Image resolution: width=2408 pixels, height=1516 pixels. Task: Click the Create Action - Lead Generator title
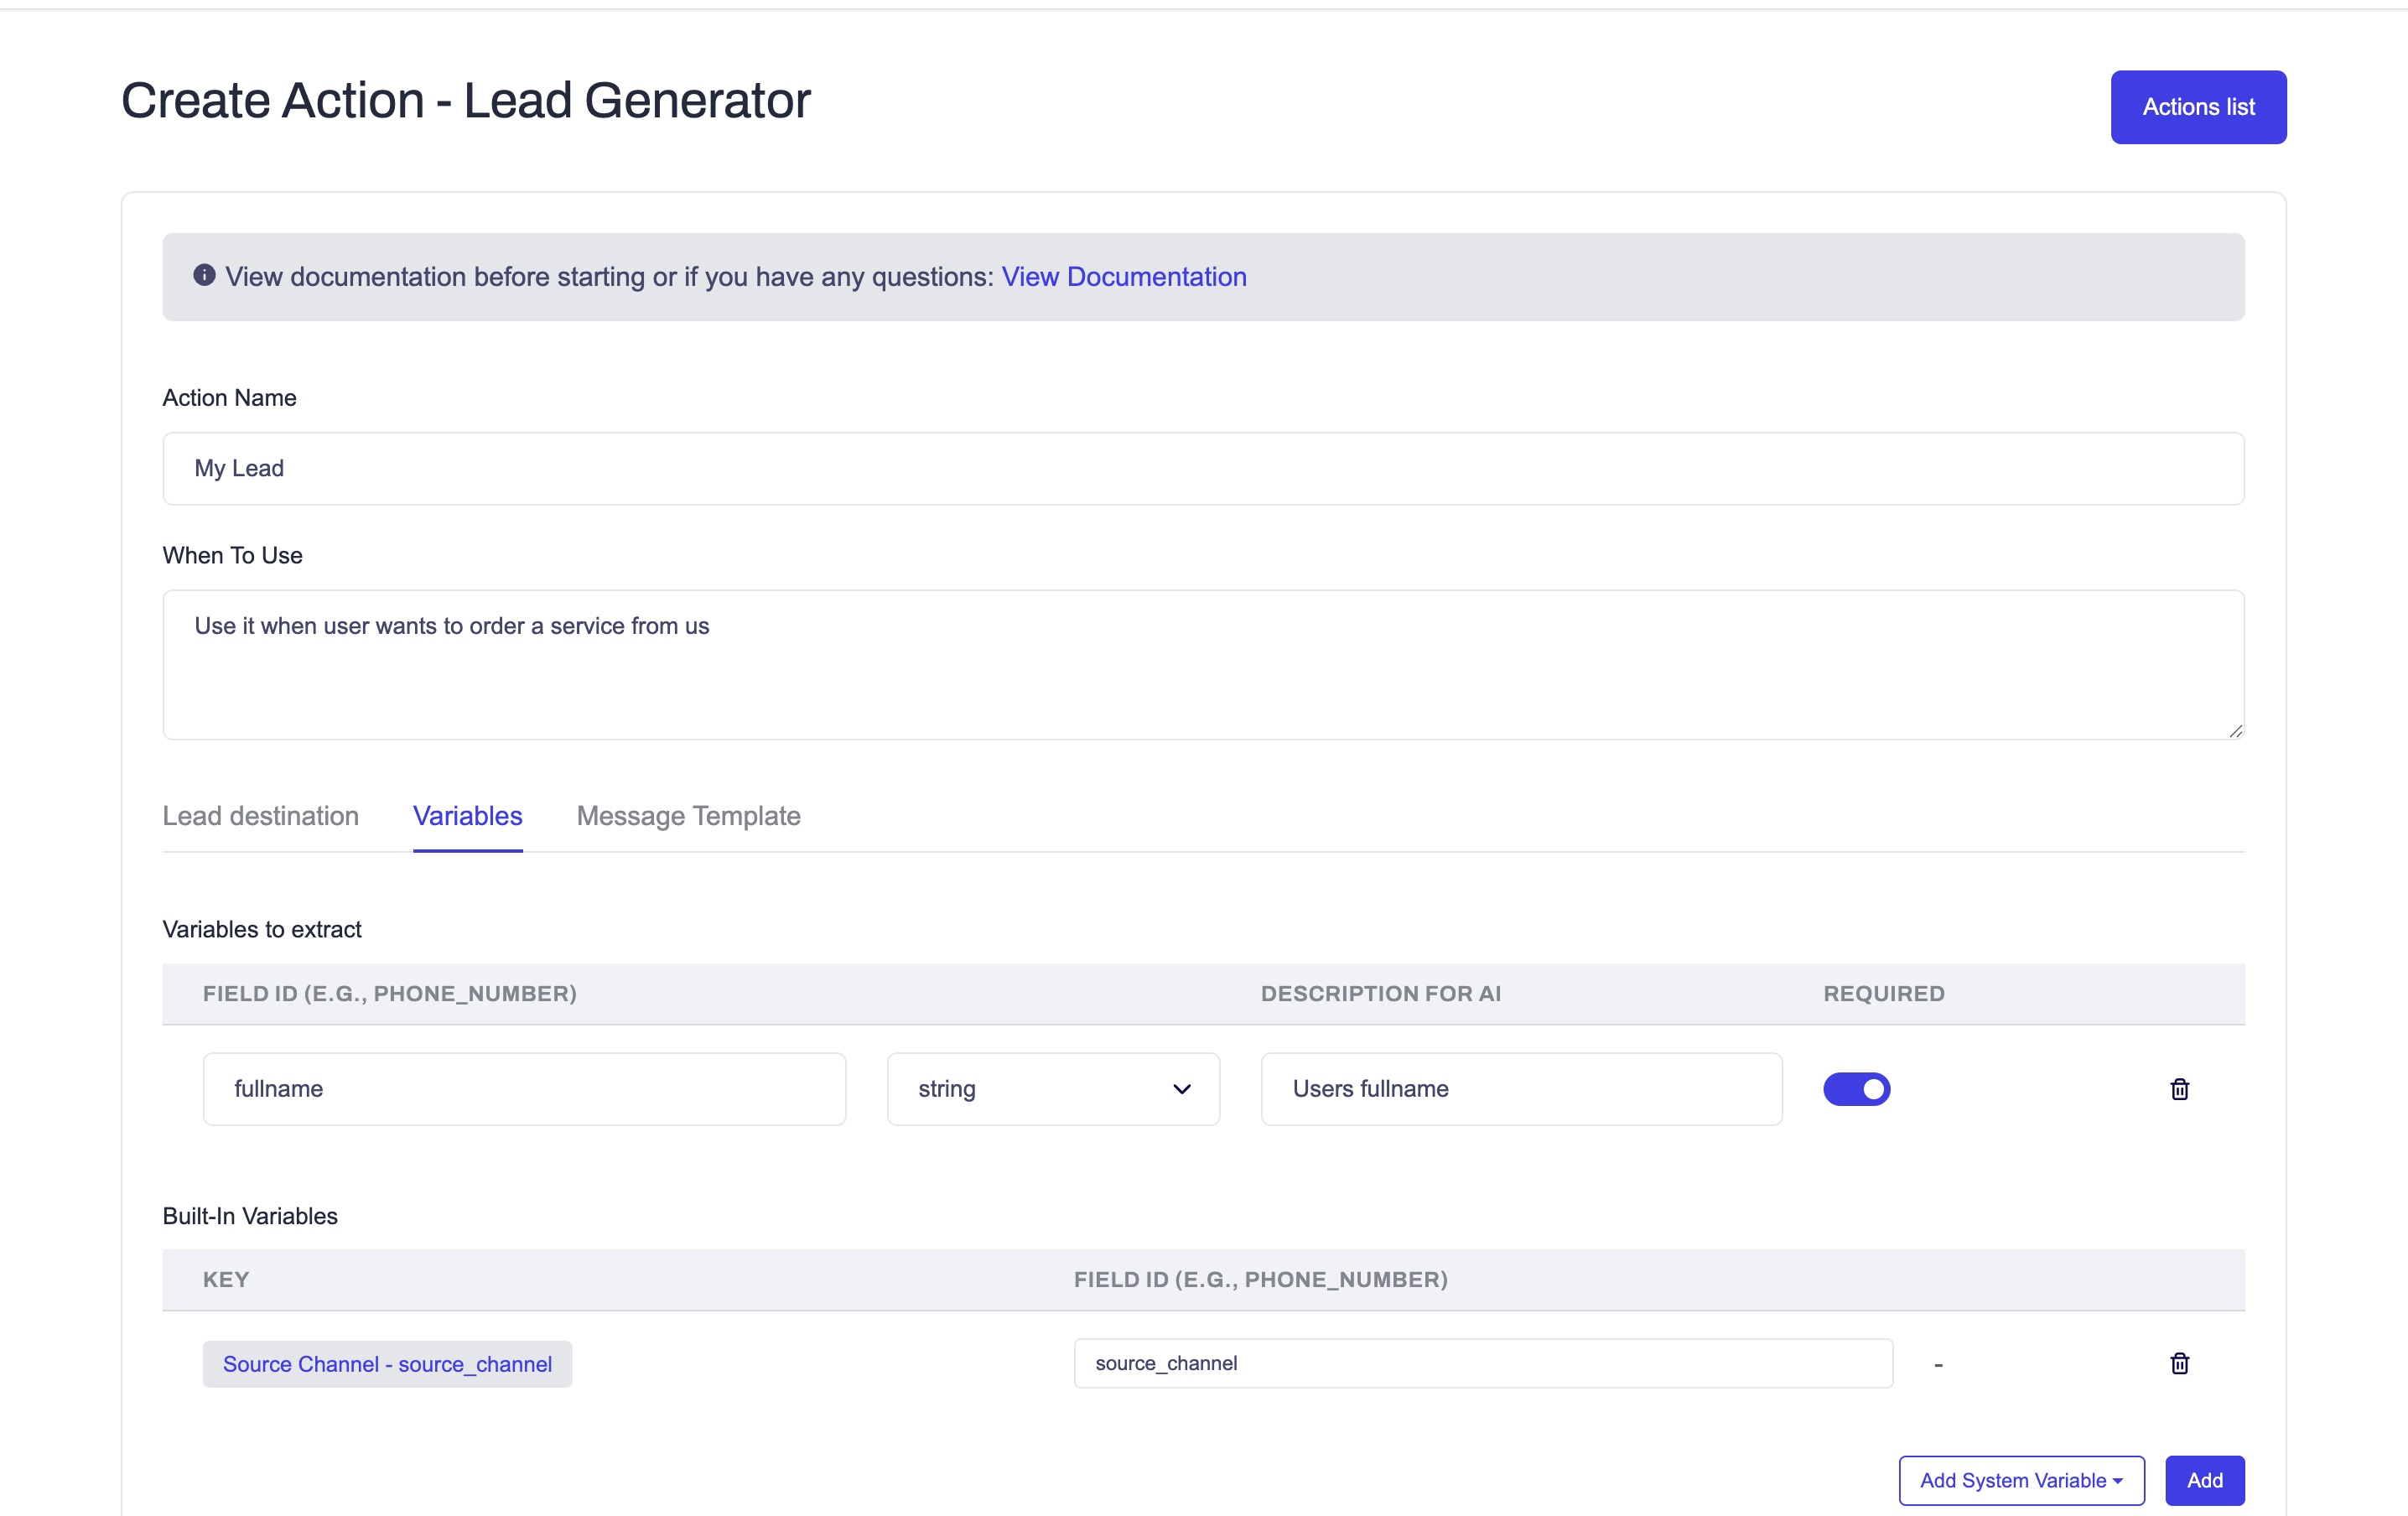pyautogui.click(x=465, y=101)
